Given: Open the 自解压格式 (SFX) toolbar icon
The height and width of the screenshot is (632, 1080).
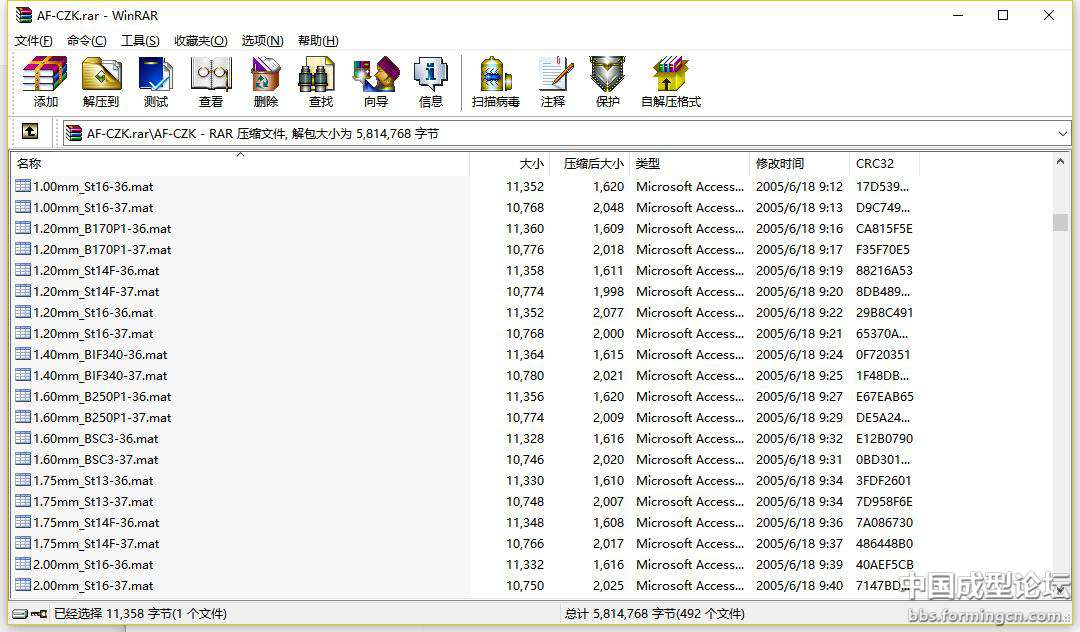Looking at the screenshot, I should click(670, 82).
